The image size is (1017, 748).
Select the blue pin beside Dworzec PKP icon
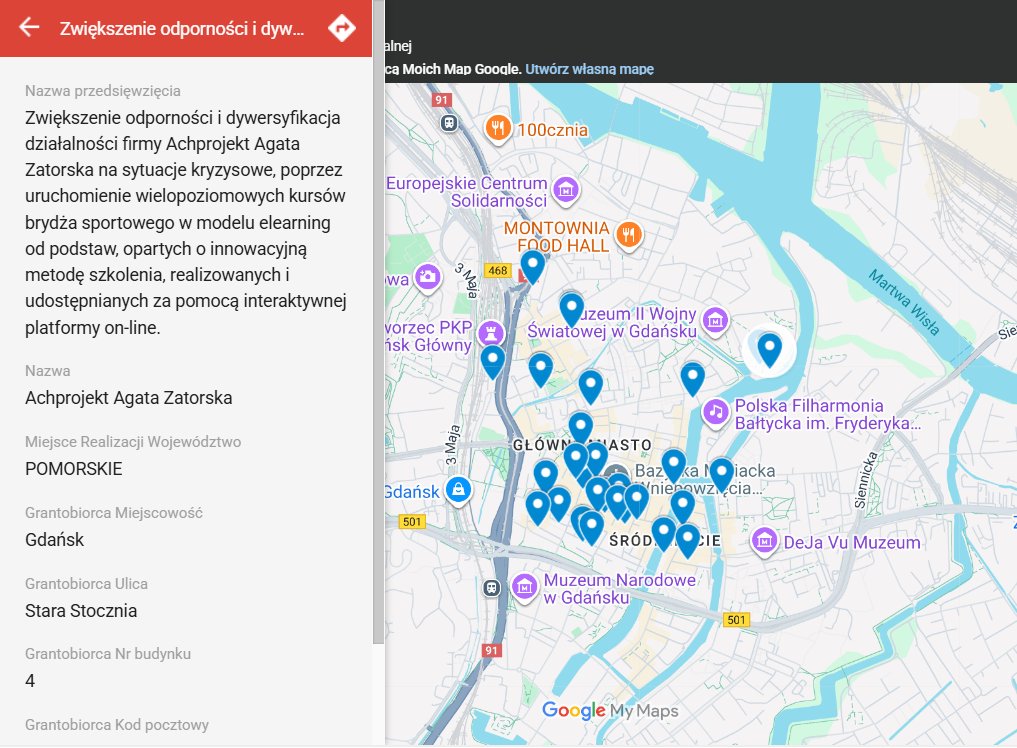click(492, 362)
